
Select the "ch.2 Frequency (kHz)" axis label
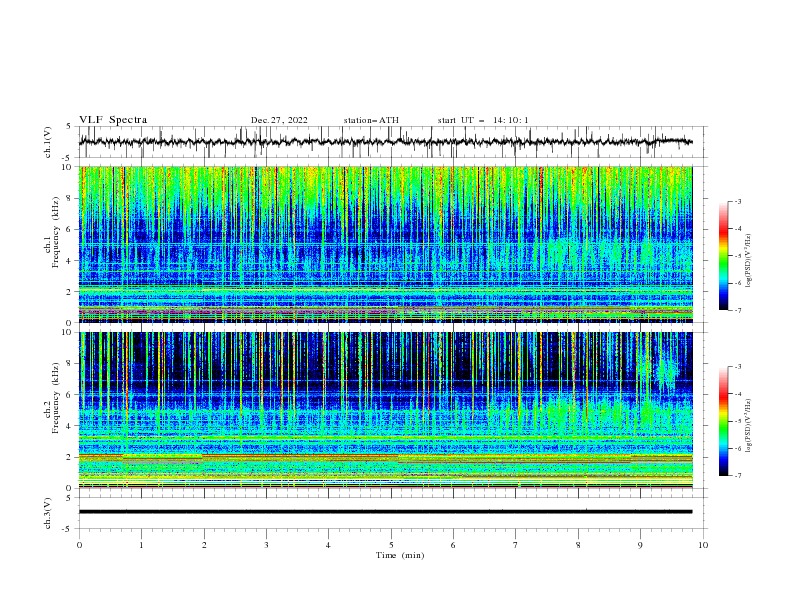[x=52, y=398]
